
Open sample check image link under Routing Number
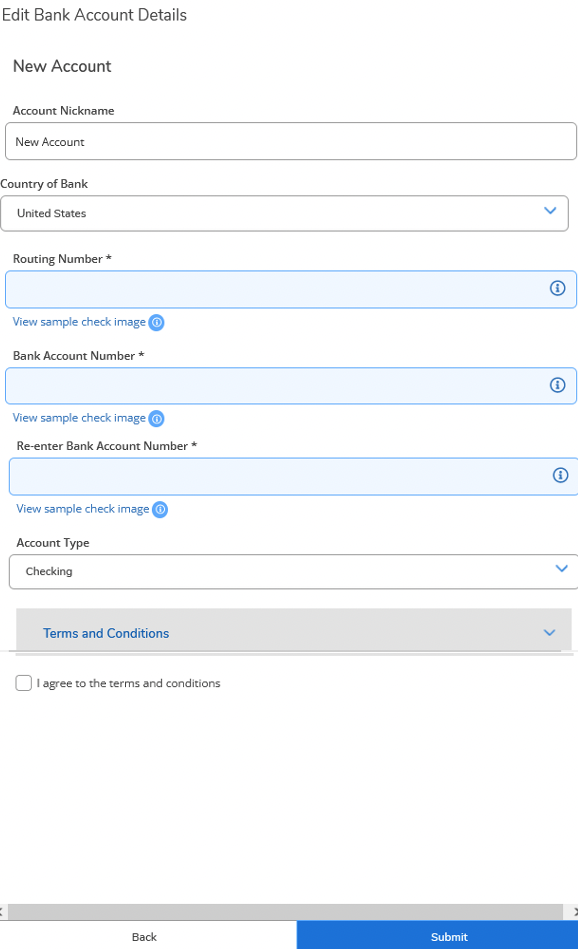[x=79, y=322]
